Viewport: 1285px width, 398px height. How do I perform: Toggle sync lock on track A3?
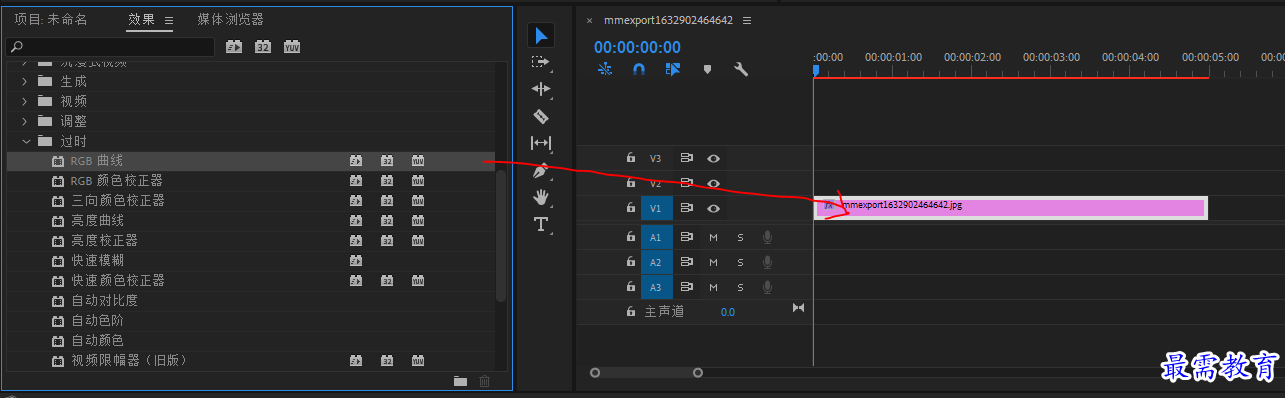pyautogui.click(x=687, y=287)
